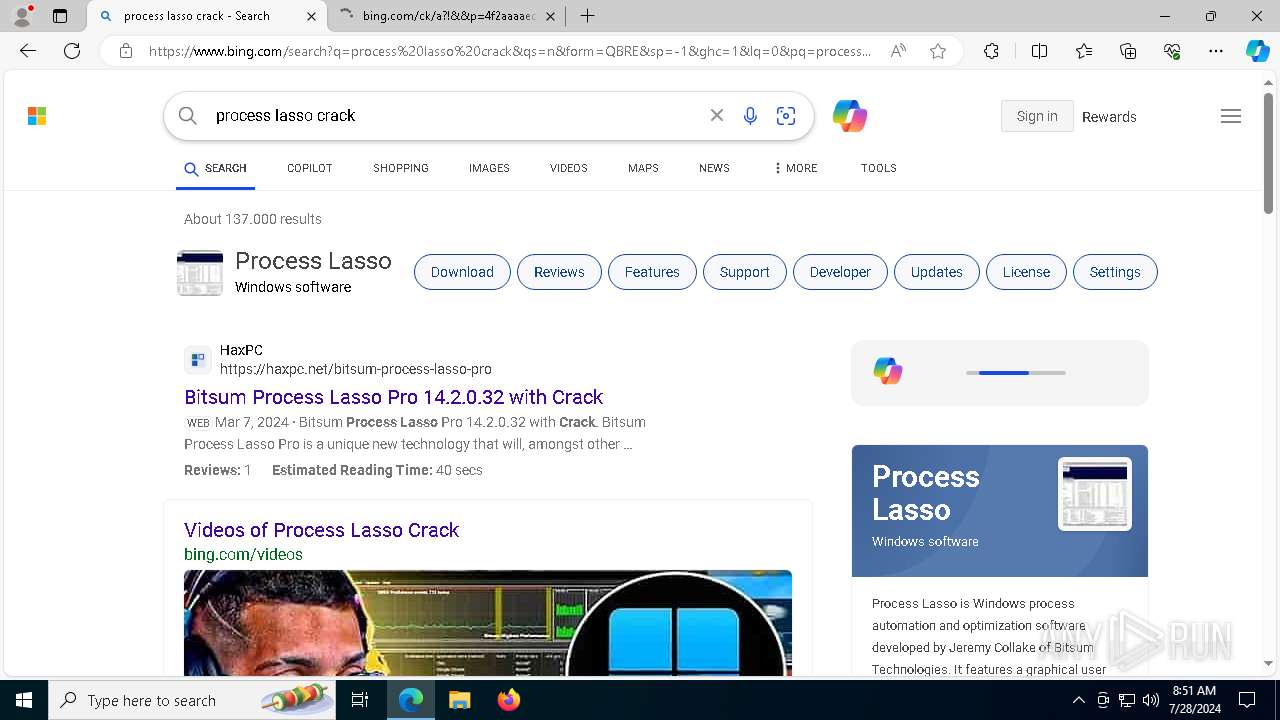Click the taskbar 'Type here to search' box
1280x720 pixels.
(193, 700)
